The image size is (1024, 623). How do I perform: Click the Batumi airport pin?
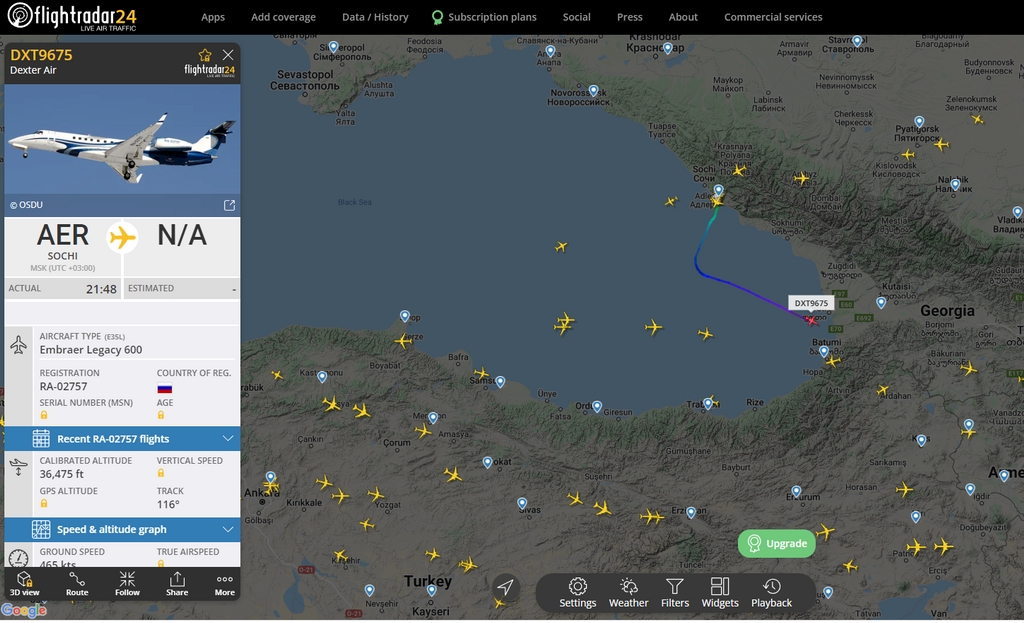click(x=824, y=352)
